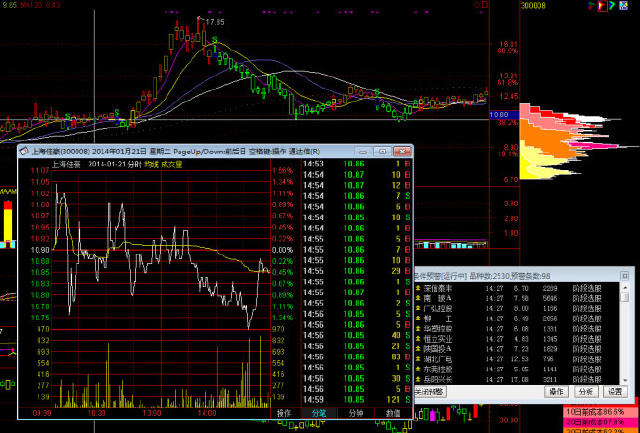This screenshot has width=640, height=433.
Task: Click the 设置 button in the alert panel
Action: pyautogui.click(x=615, y=392)
